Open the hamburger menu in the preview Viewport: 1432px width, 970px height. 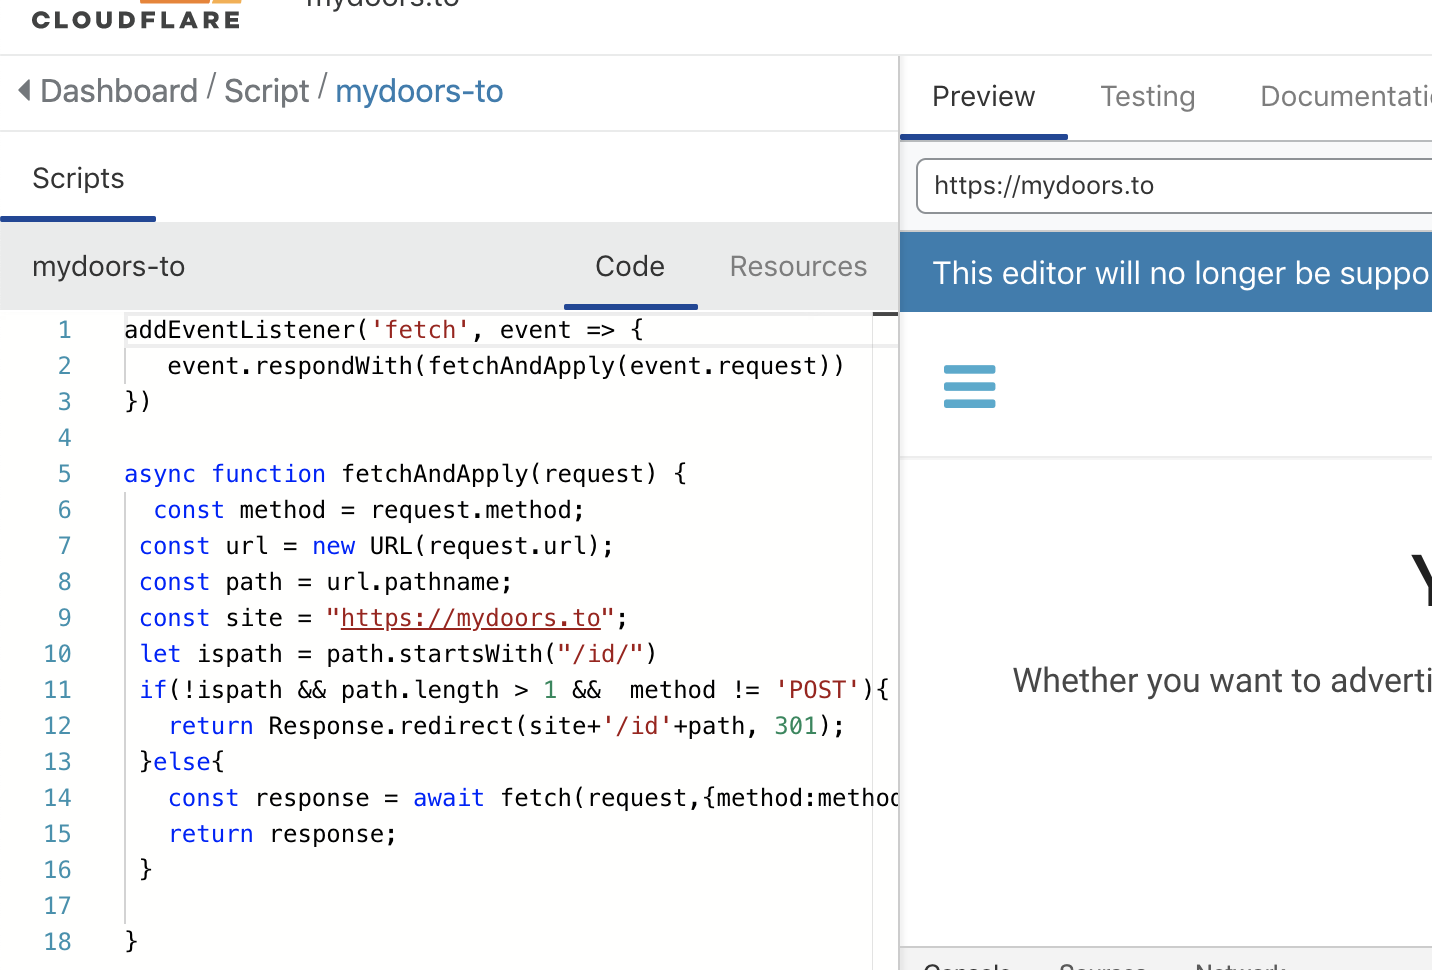point(969,386)
